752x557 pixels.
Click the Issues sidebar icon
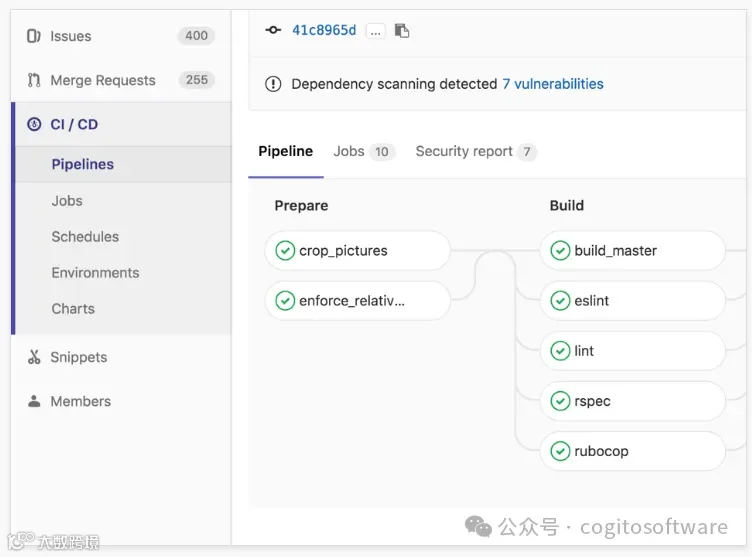pyautogui.click(x=34, y=36)
